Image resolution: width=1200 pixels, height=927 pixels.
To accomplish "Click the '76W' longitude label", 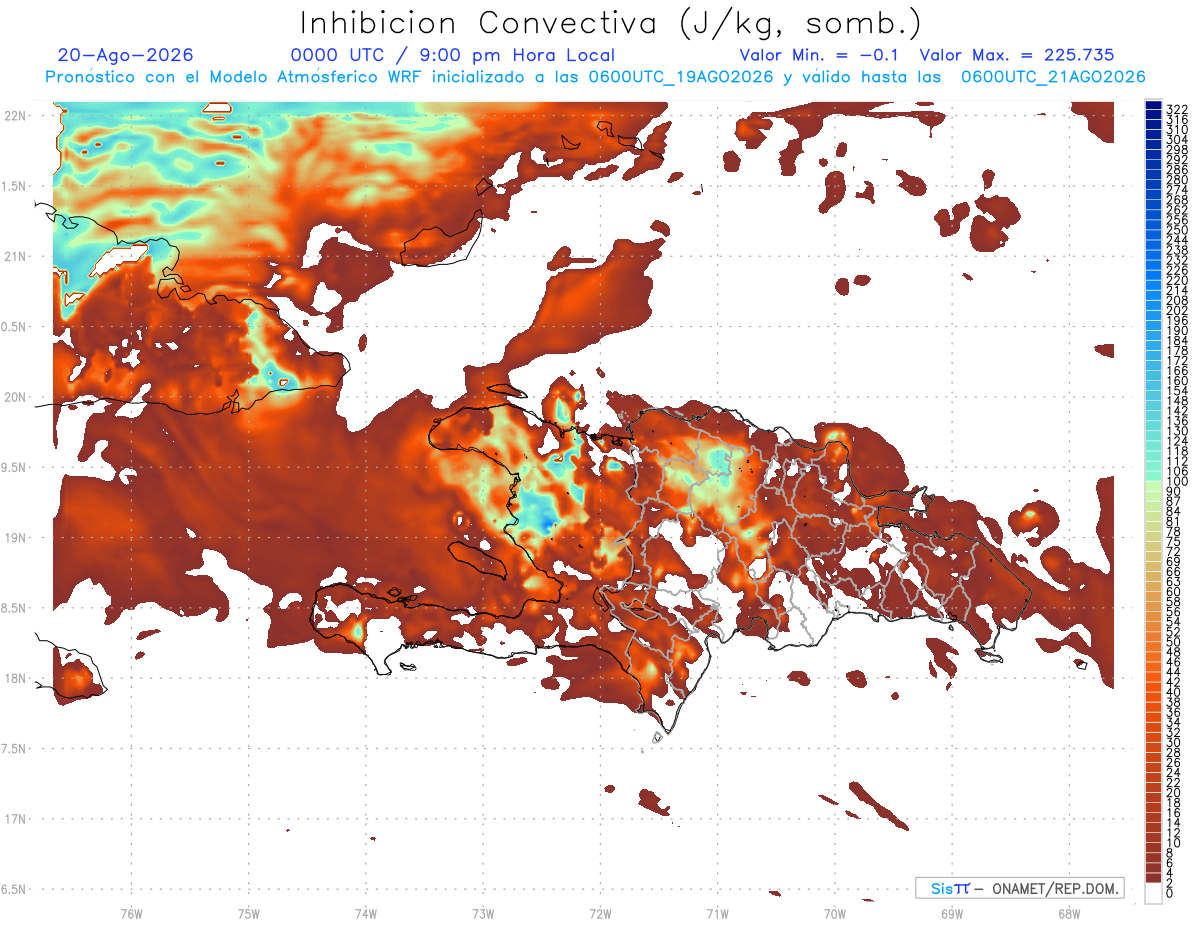I will pos(131,913).
